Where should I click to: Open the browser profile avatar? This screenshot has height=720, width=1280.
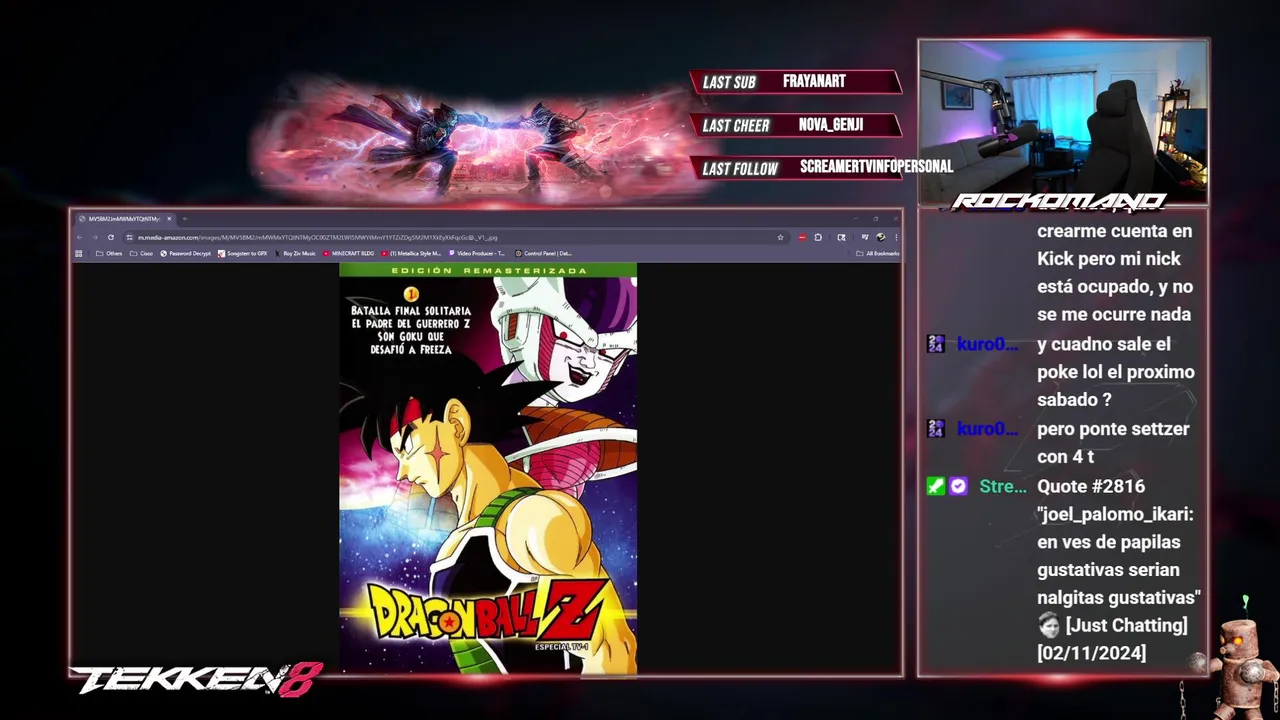(x=880, y=237)
